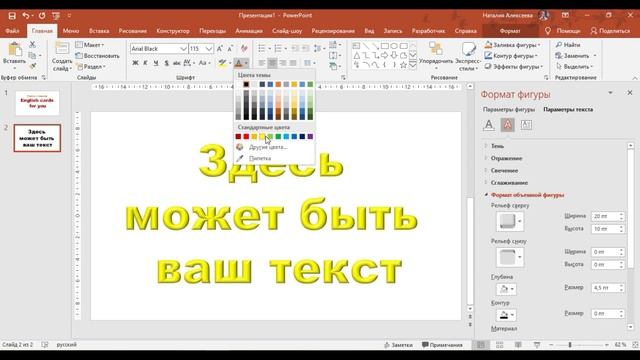
Task: Open the Упорядочить arrange icon
Action: [436, 49]
